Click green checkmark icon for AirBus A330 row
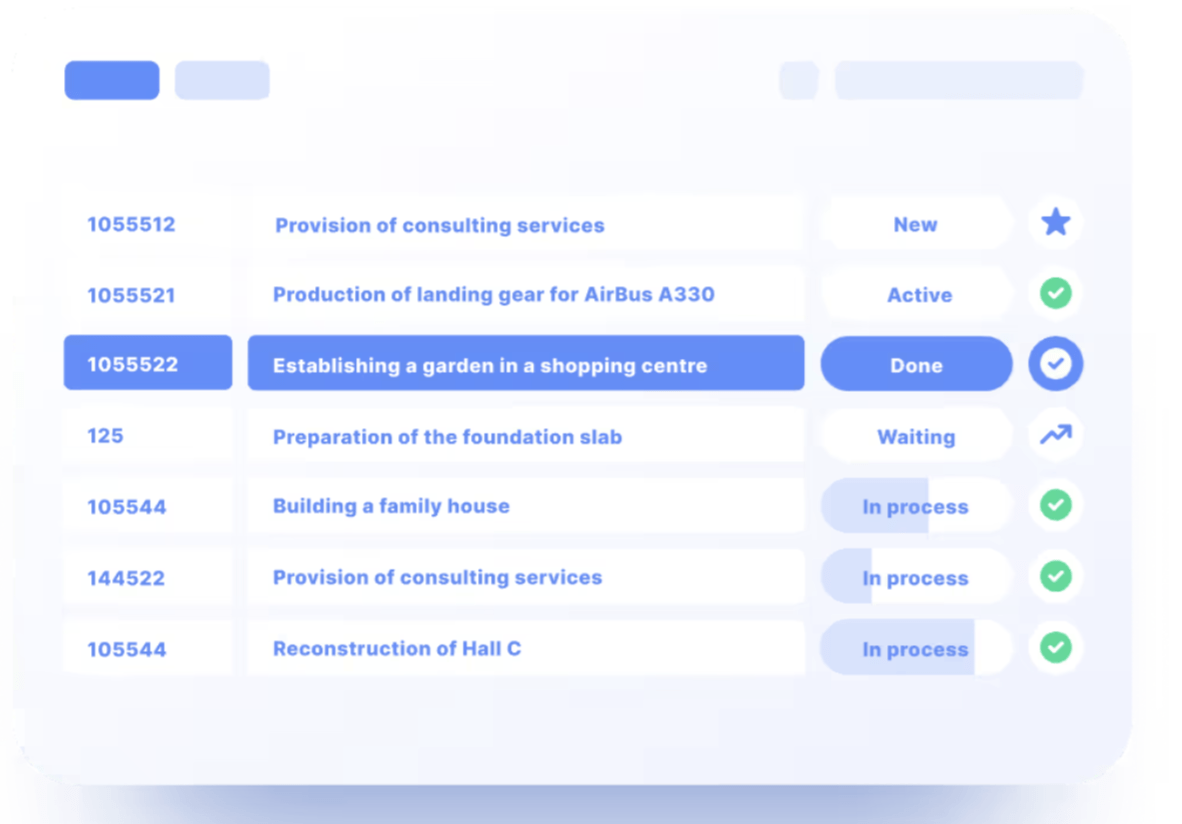Screen dimensions: 1182x824 click(1055, 294)
